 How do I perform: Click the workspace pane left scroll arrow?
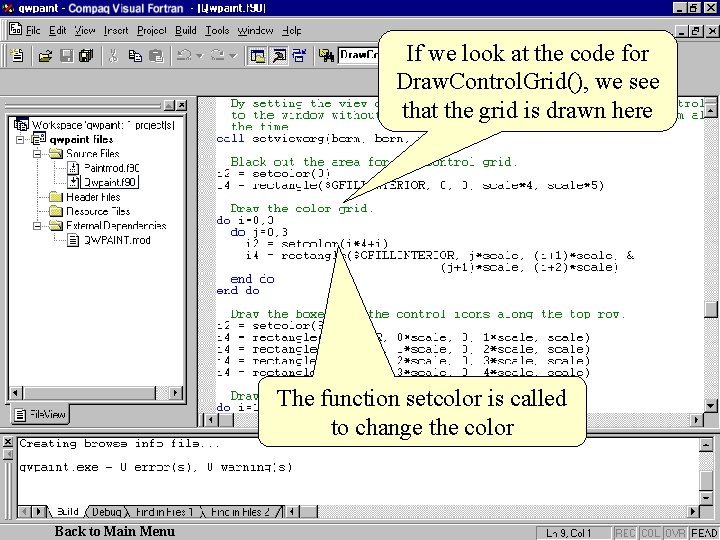point(16,393)
